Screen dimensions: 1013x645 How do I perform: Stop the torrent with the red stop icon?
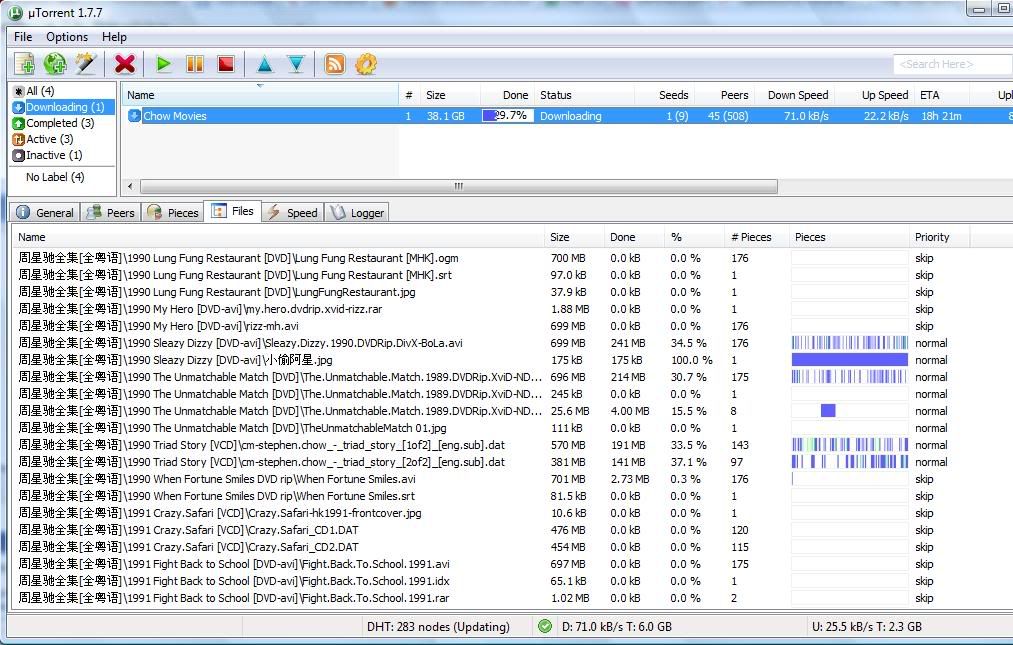click(225, 64)
